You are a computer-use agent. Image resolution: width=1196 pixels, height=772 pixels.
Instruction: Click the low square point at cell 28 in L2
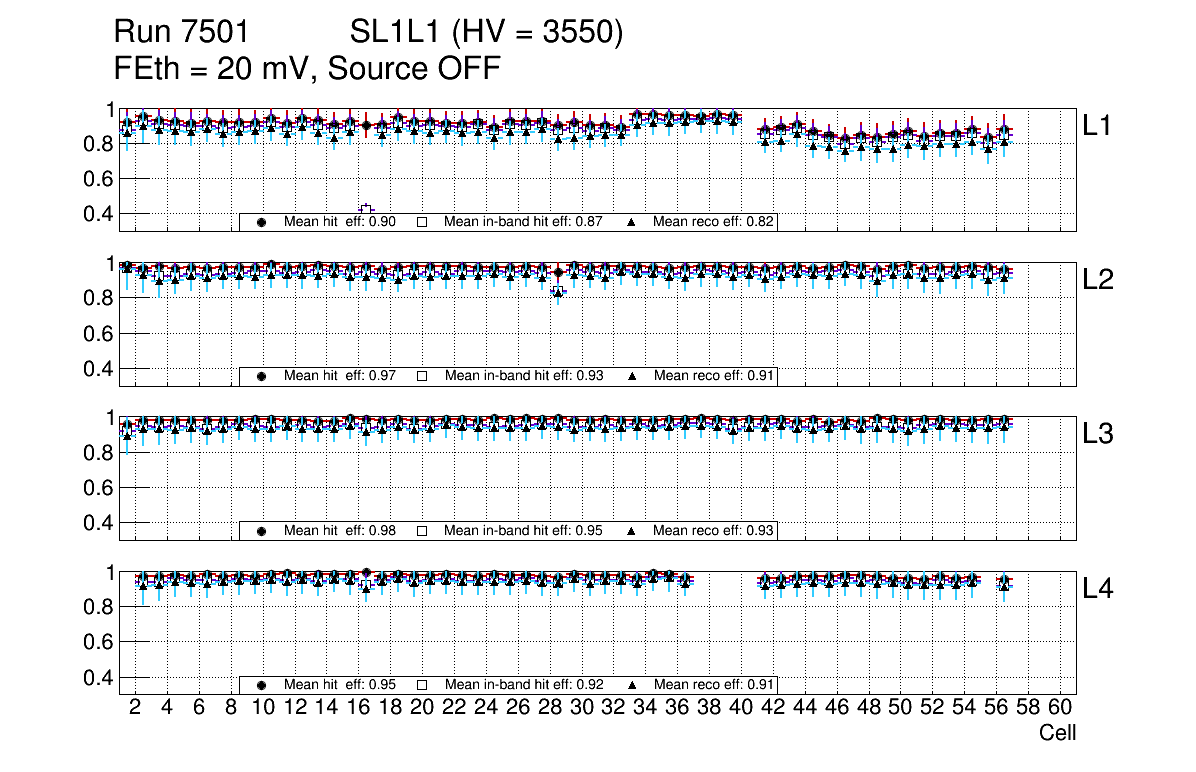click(x=558, y=291)
